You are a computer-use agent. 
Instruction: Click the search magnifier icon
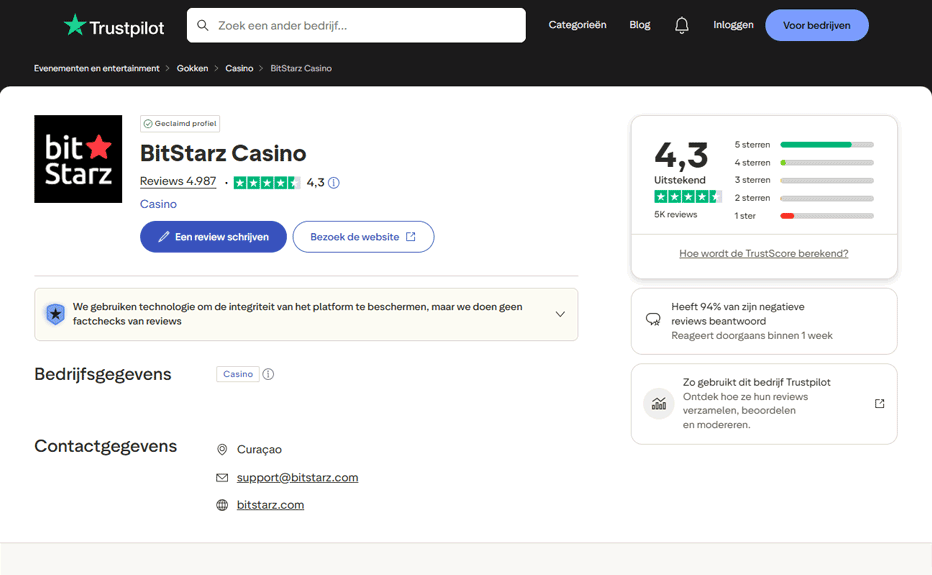click(x=203, y=26)
